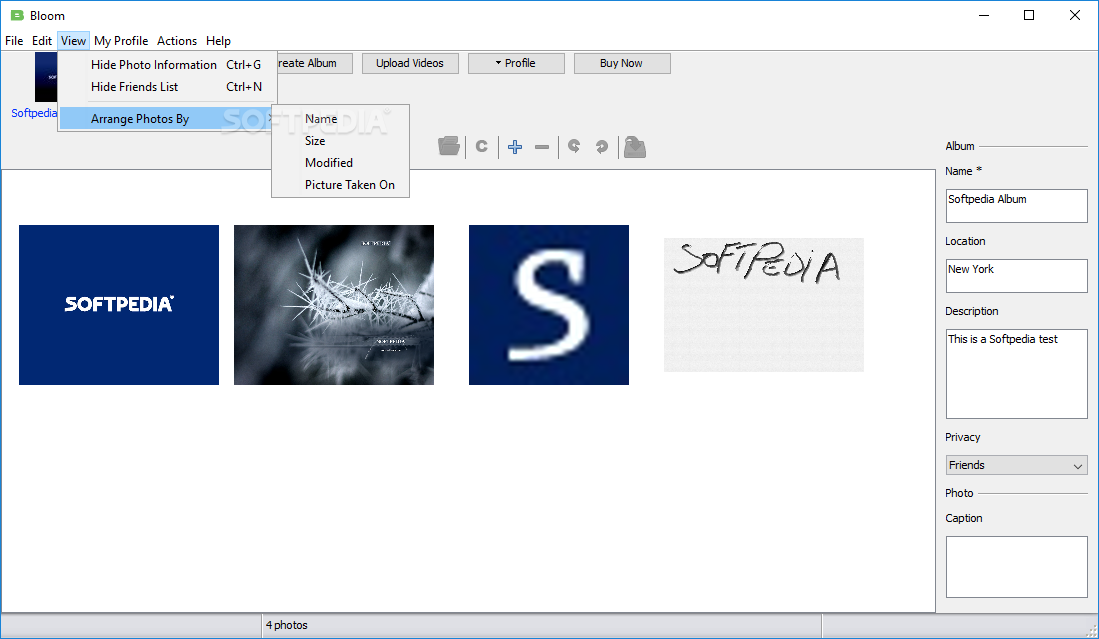Click the open folder toolbar icon
The image size is (1099, 639).
click(x=449, y=146)
